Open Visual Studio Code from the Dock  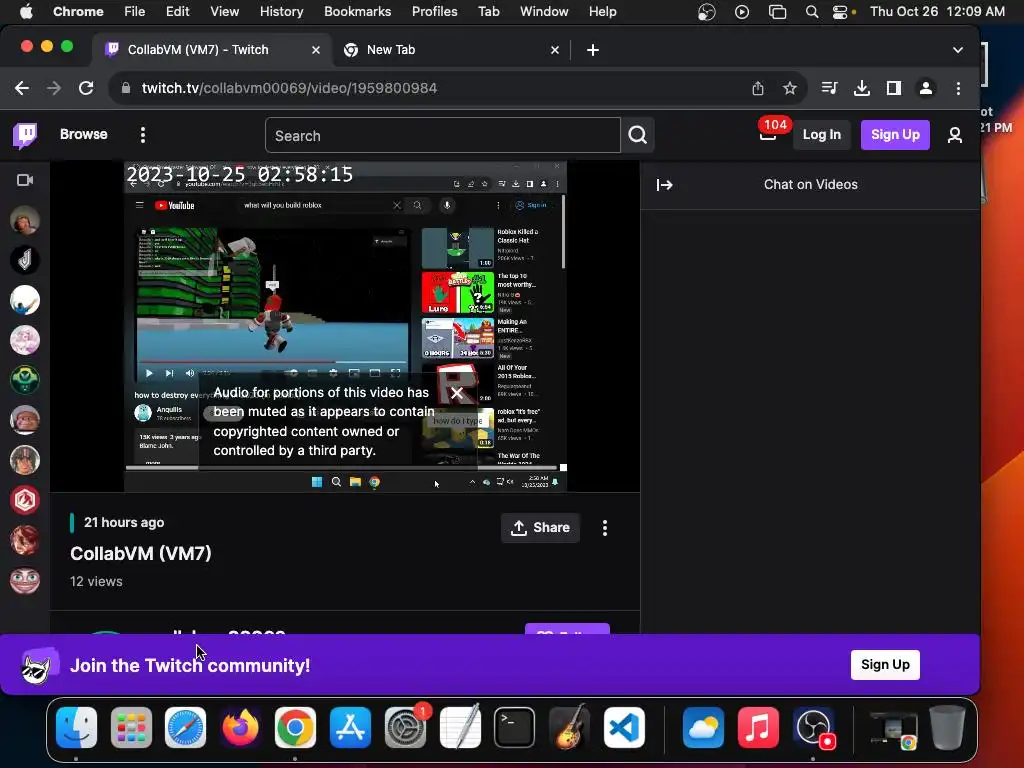624,727
